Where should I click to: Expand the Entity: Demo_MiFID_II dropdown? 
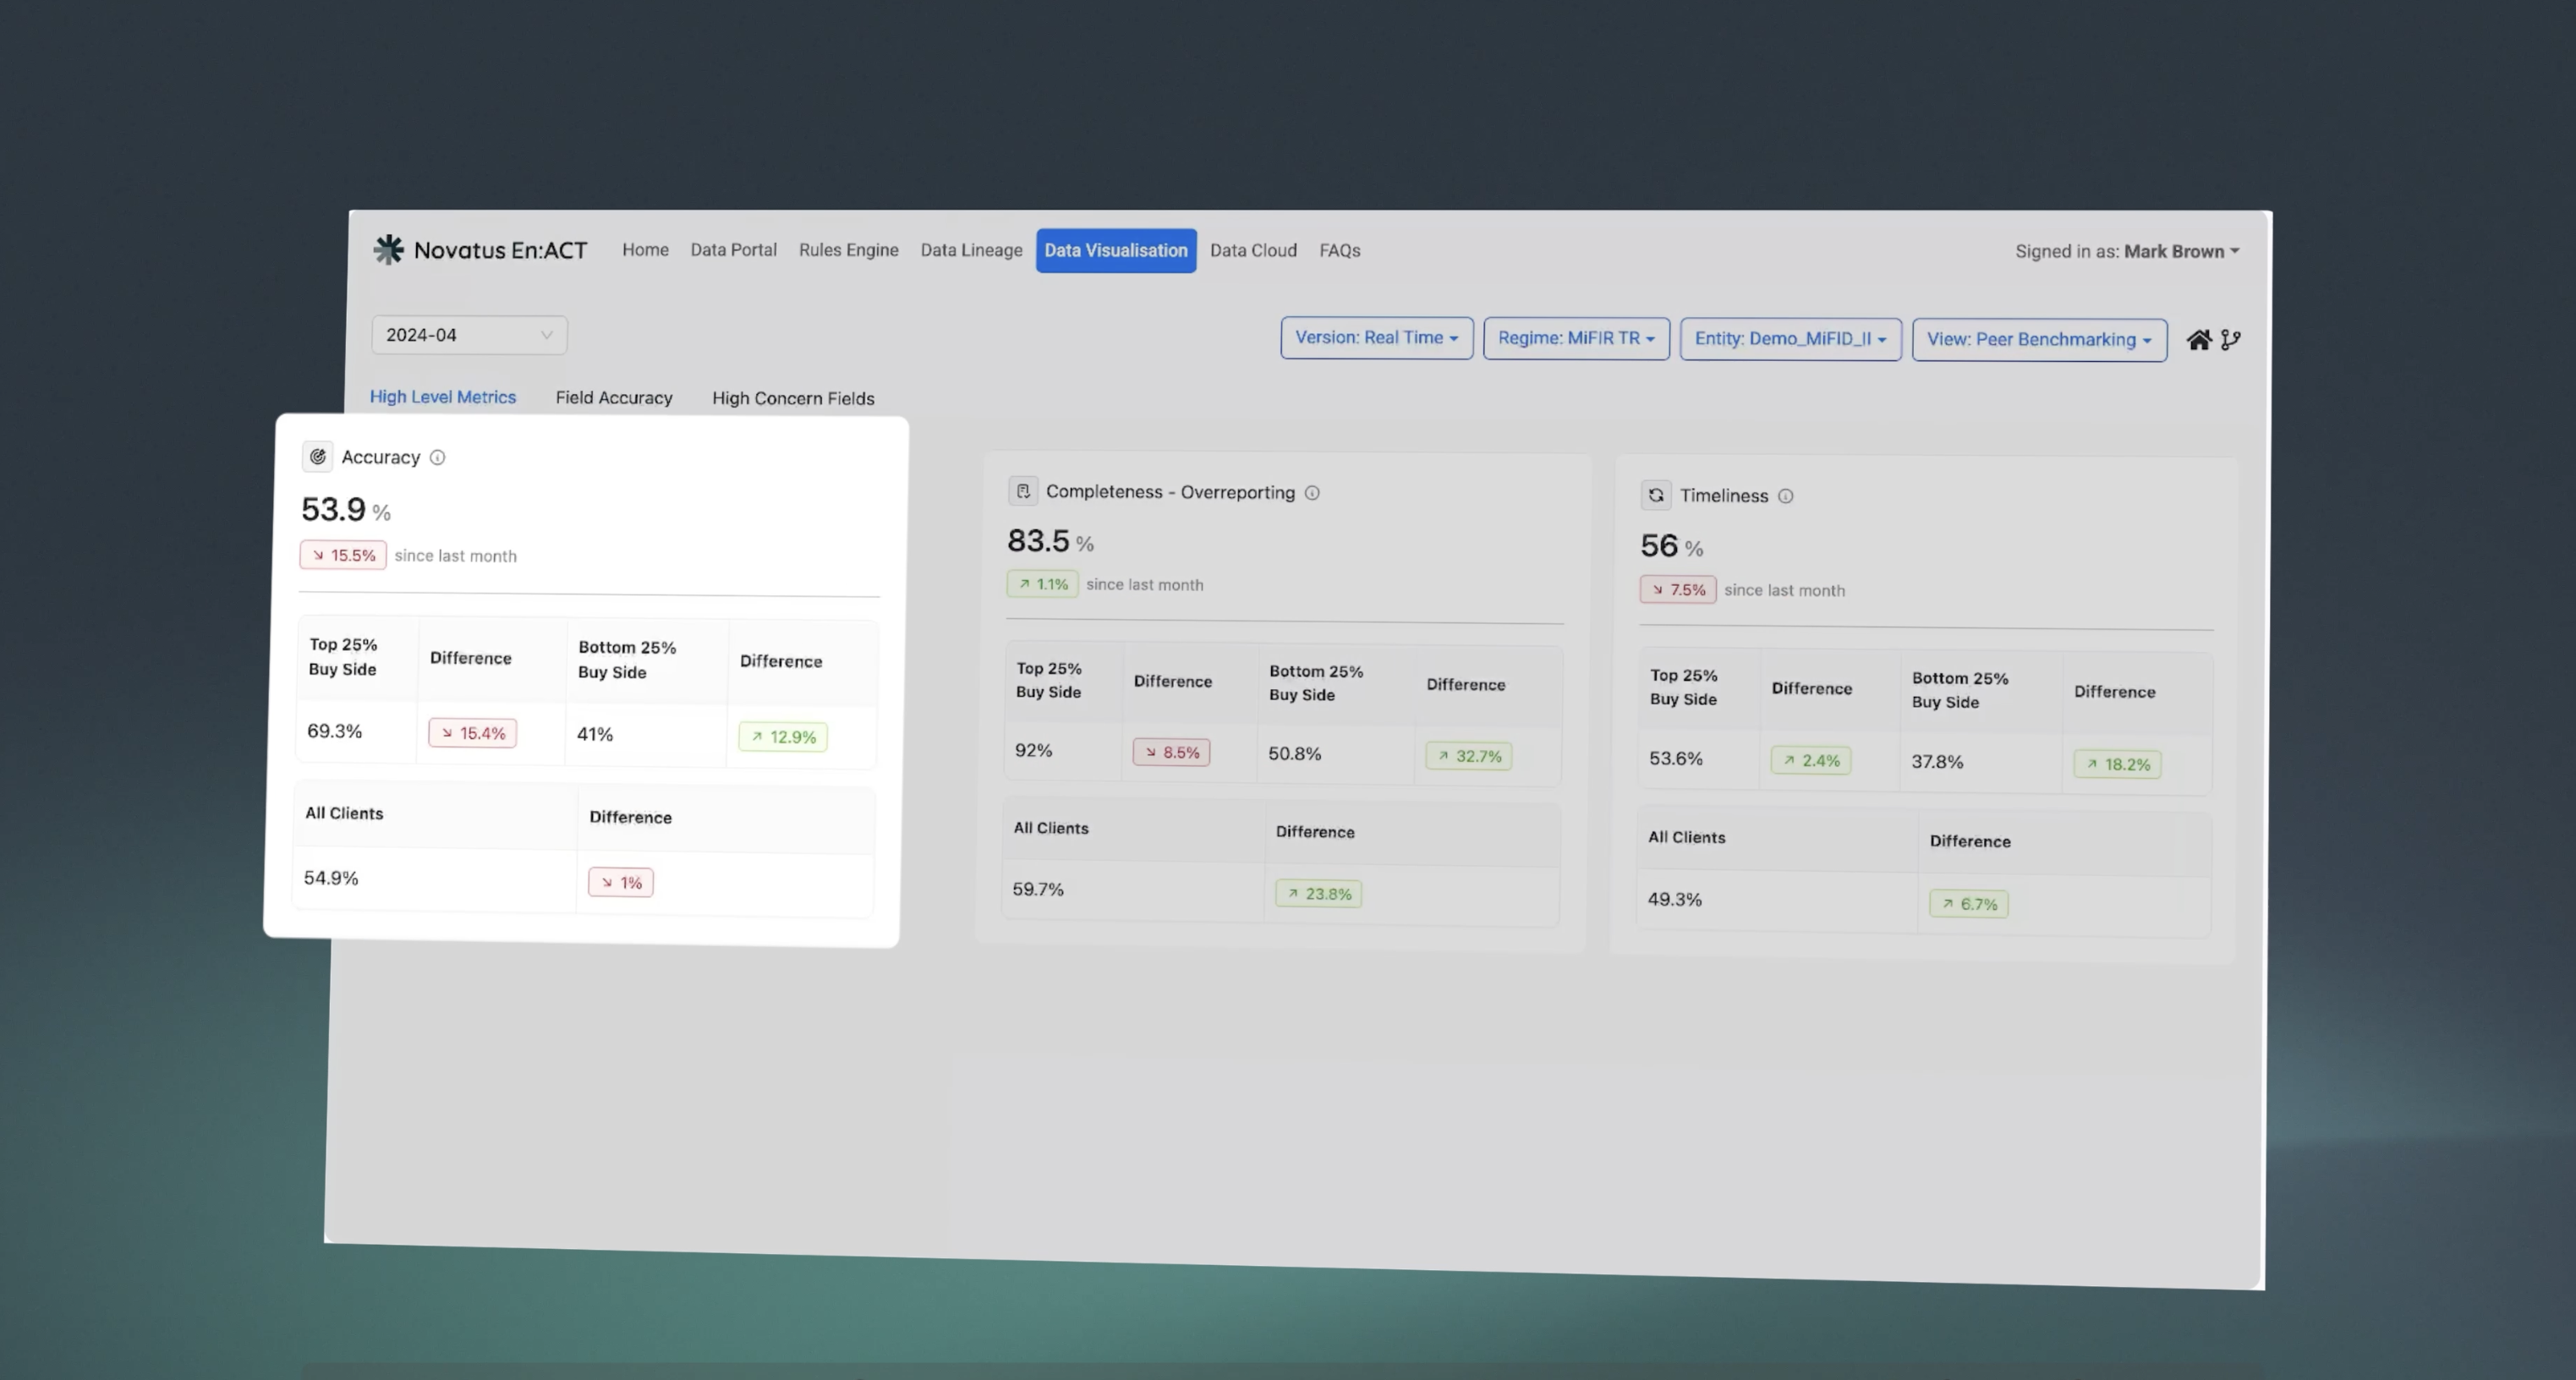(1790, 339)
